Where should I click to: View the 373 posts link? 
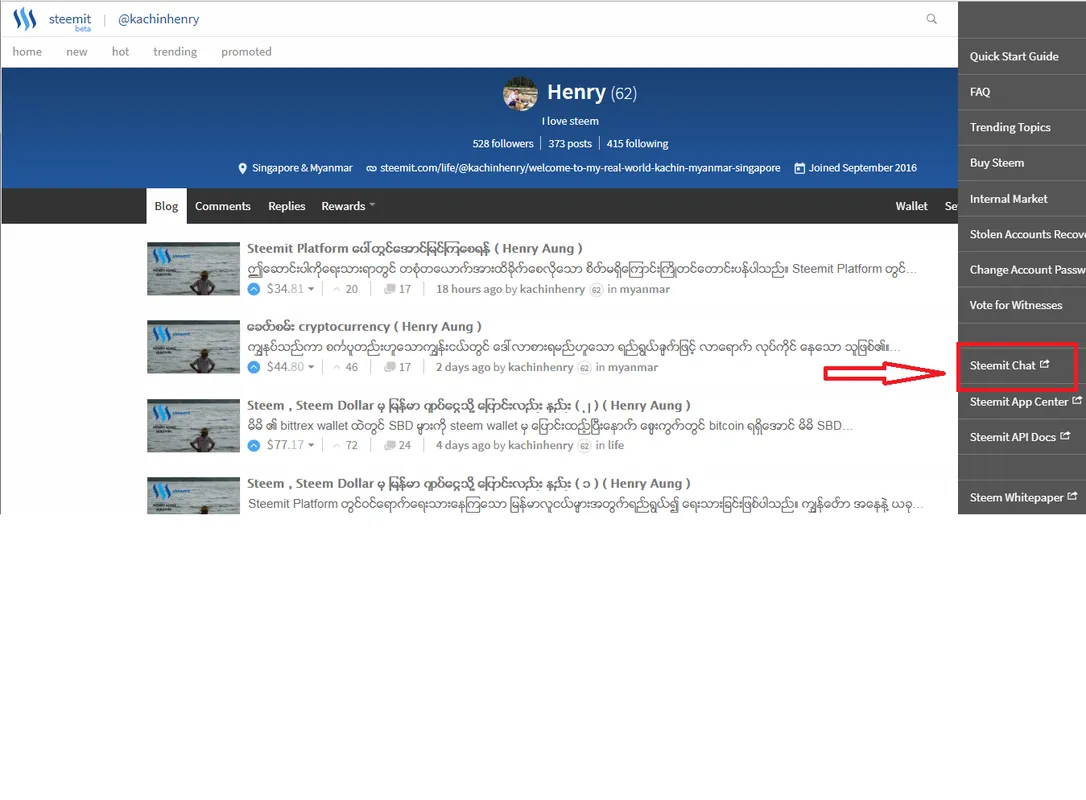click(x=570, y=143)
